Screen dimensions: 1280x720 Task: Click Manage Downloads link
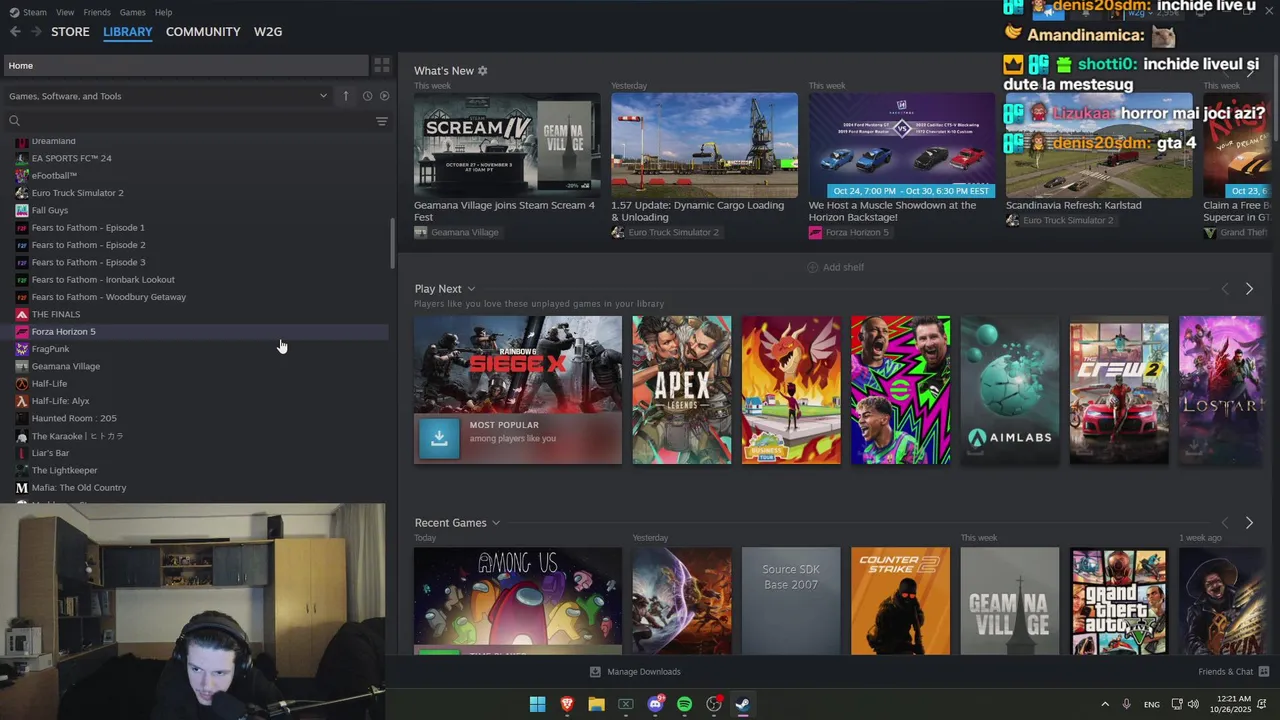(x=644, y=672)
